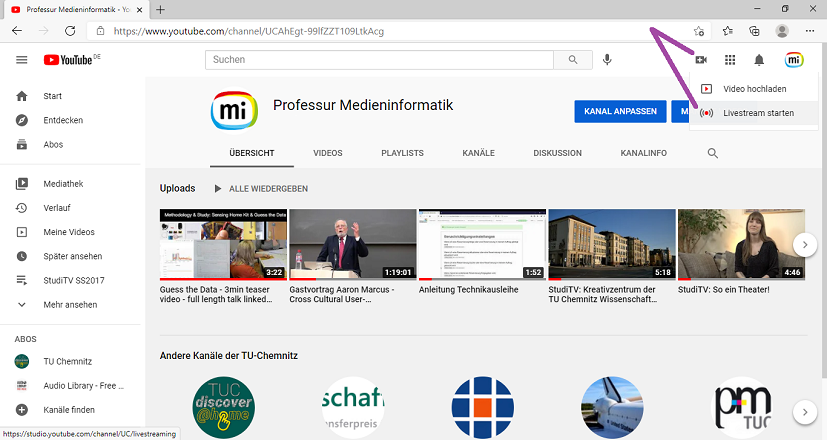Click the Professur Medieninformatik channel logo

(234, 111)
